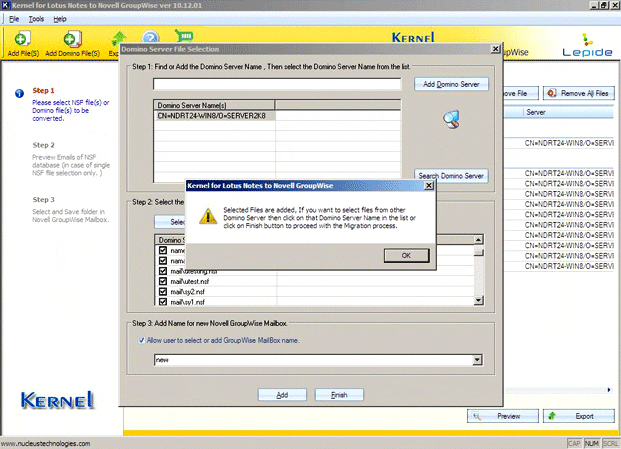
Task: Close the Kernel message dialog
Action: point(429,185)
